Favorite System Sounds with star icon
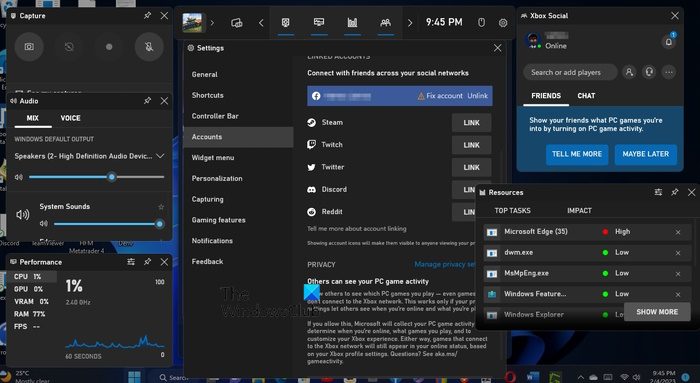This screenshot has width=700, height=383. (x=161, y=207)
